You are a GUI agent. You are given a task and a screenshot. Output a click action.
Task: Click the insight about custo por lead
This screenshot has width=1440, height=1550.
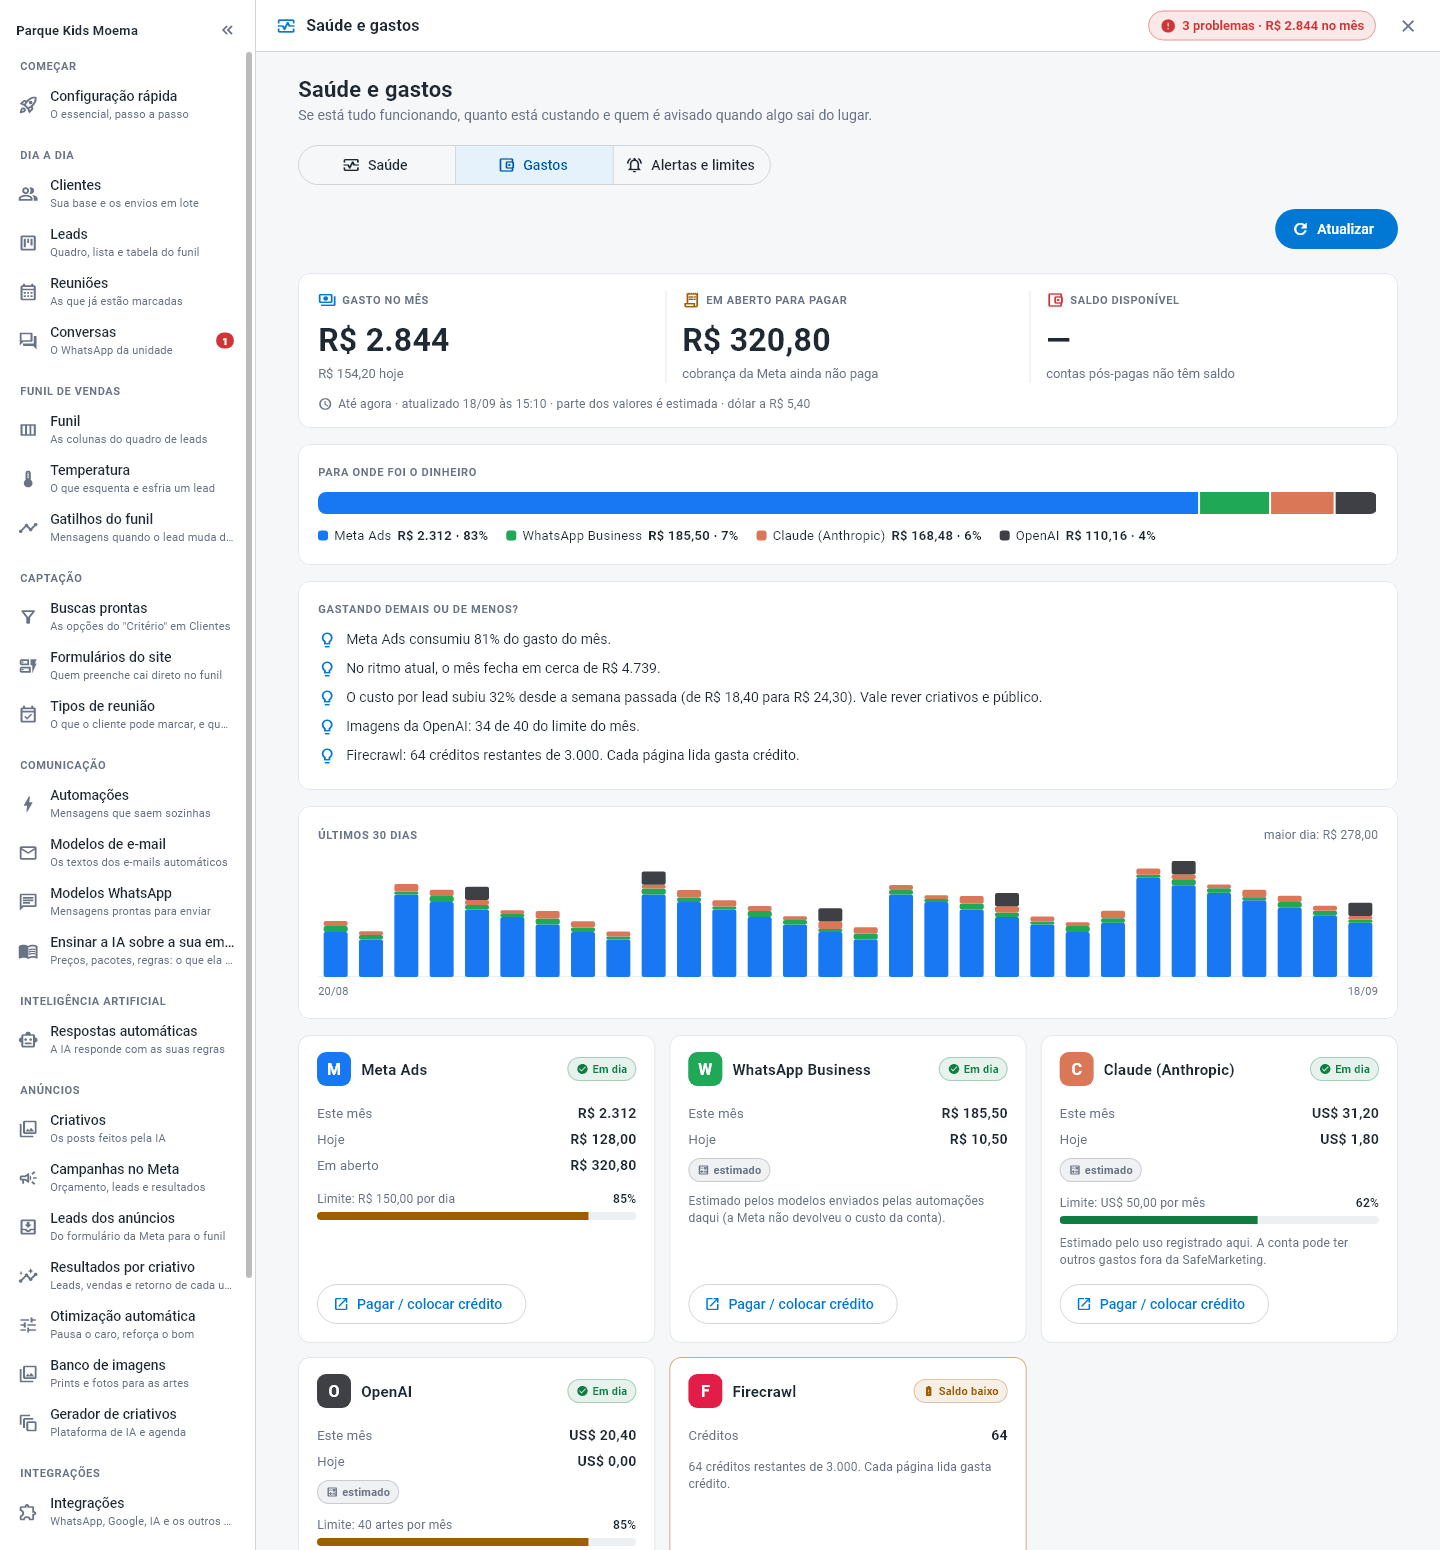pyautogui.click(x=694, y=697)
